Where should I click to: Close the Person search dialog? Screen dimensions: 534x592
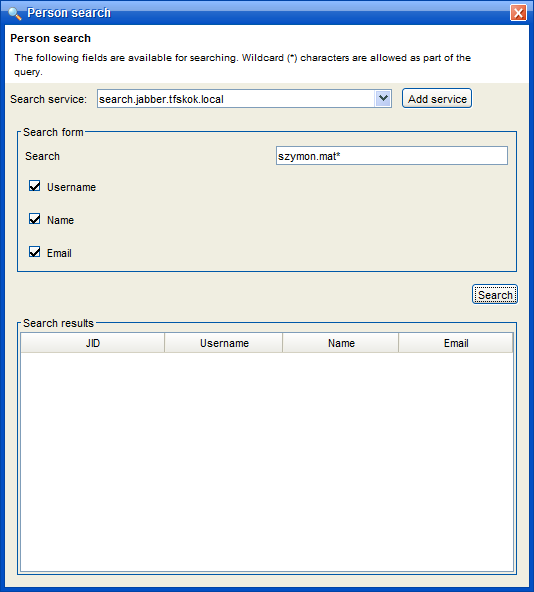point(518,13)
